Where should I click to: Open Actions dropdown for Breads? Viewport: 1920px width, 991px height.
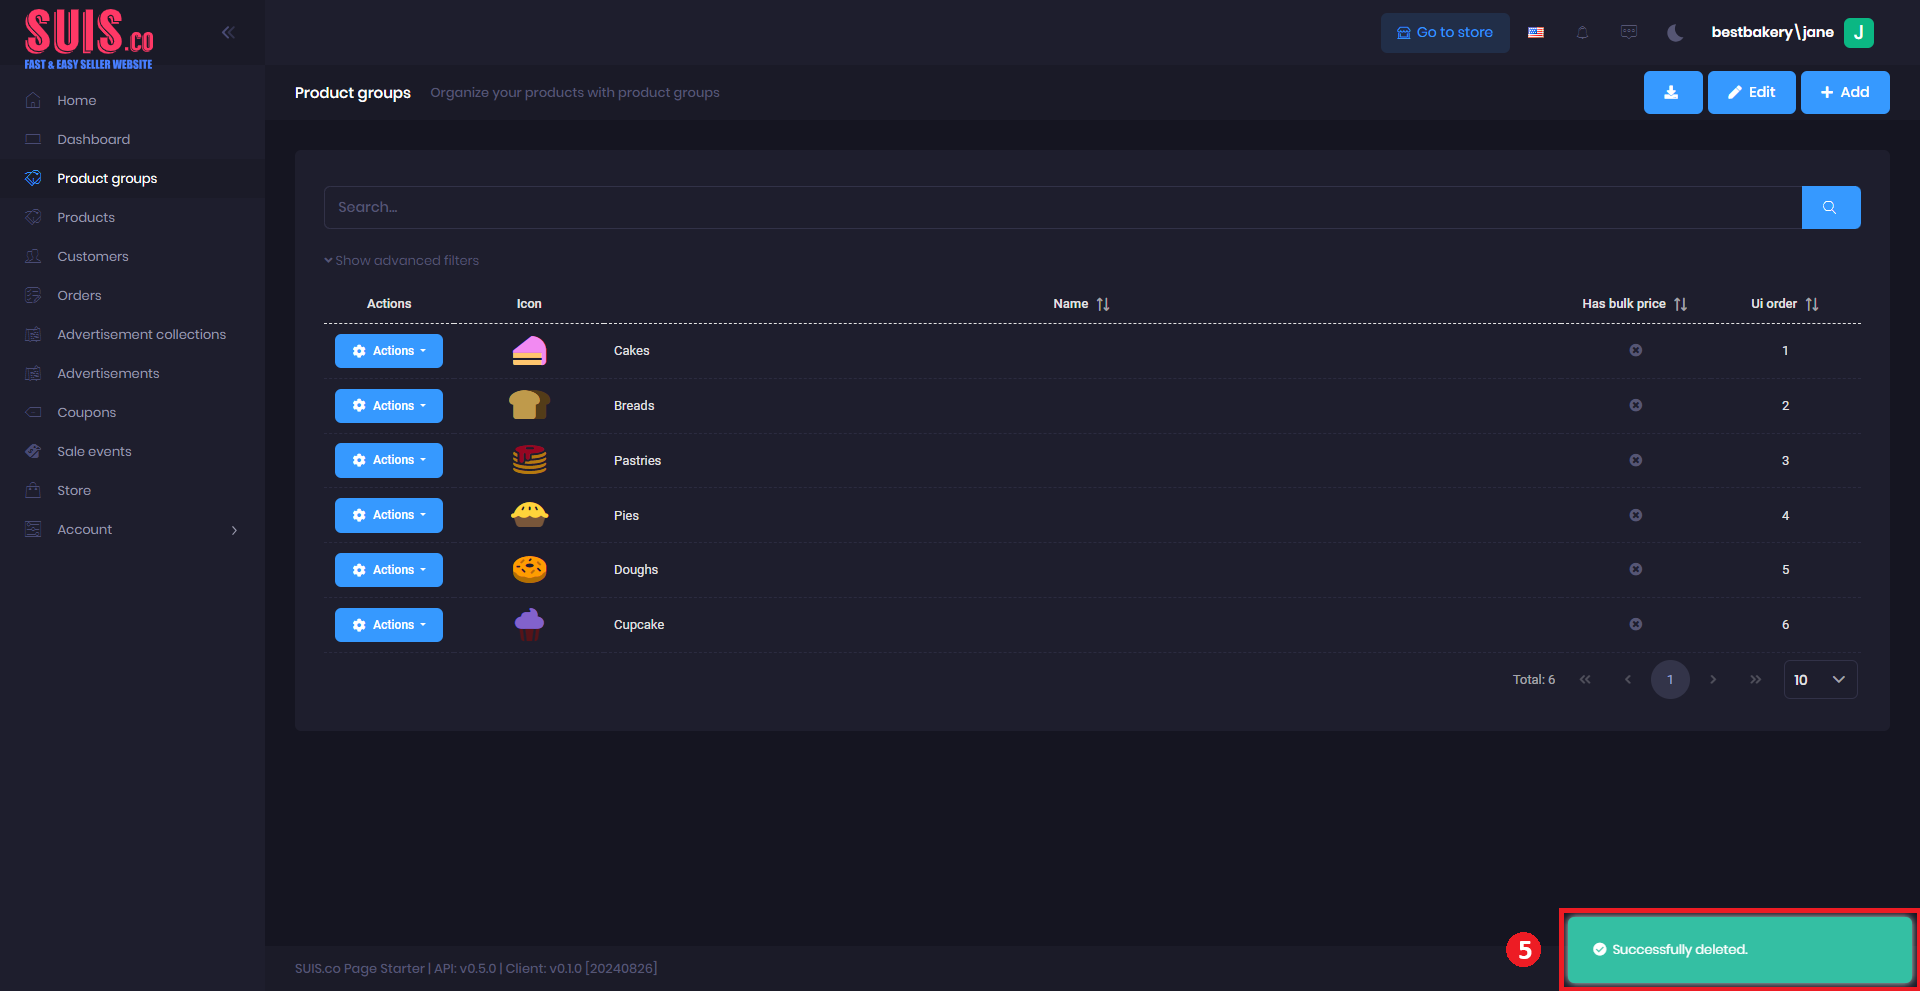(389, 406)
